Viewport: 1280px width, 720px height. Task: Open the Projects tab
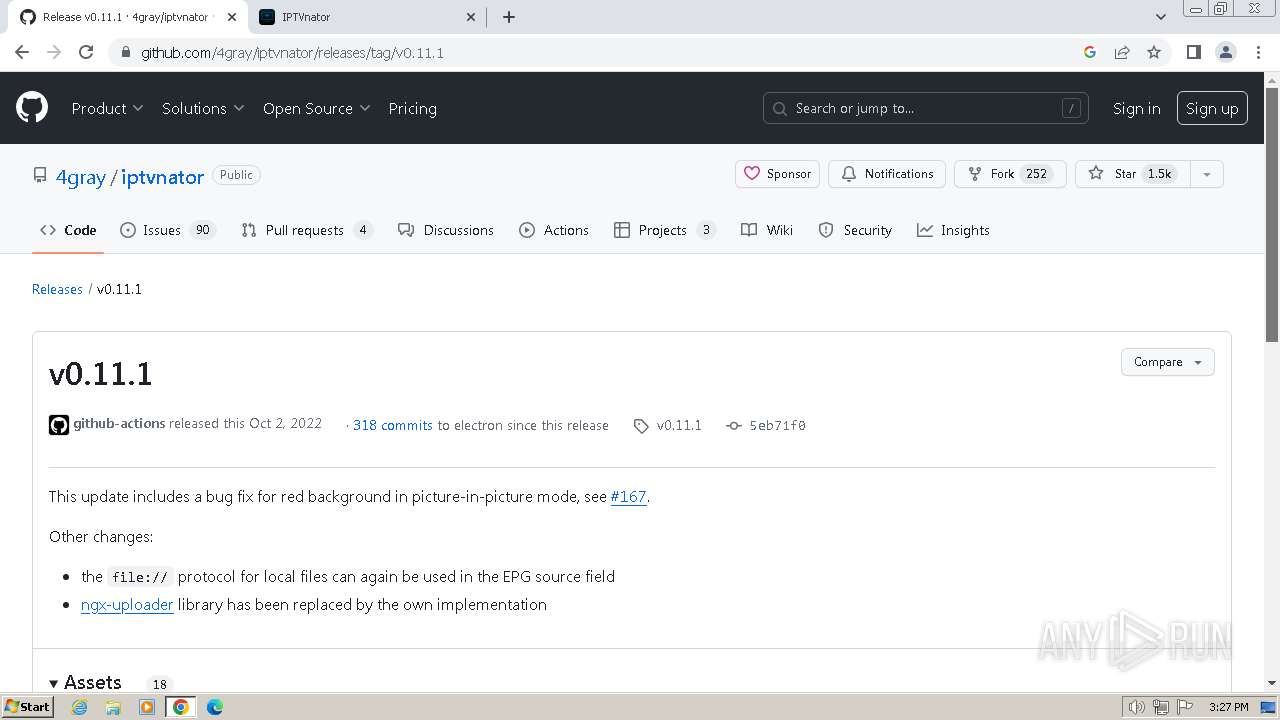665,230
